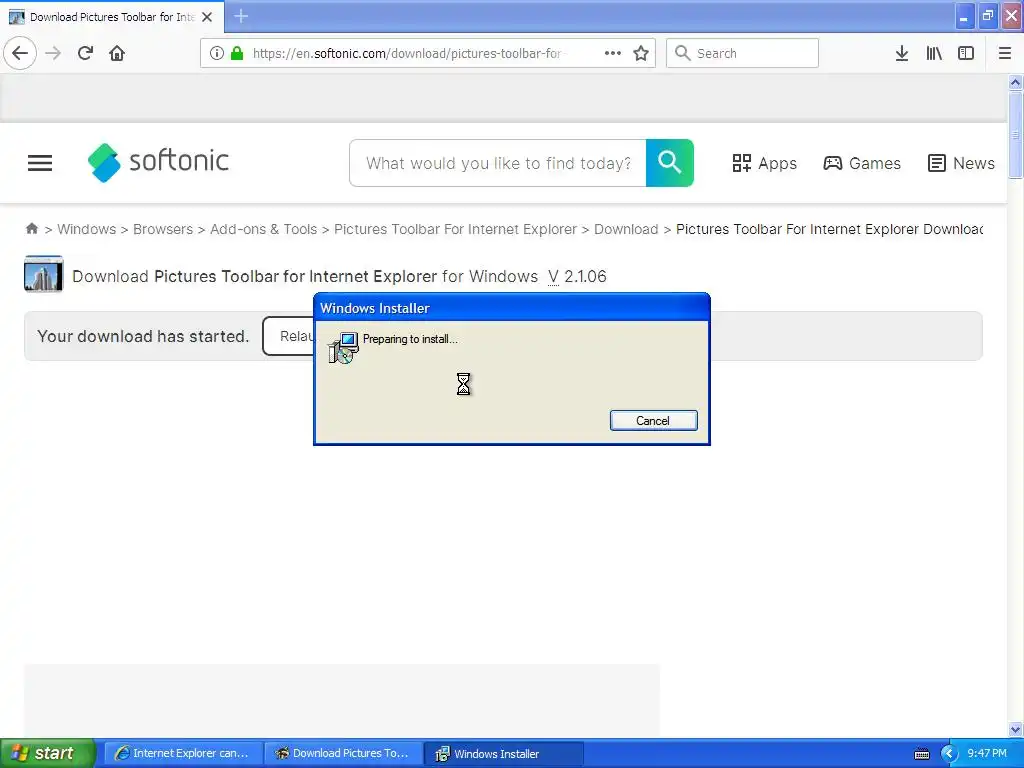Image resolution: width=1024 pixels, height=768 pixels.
Task: Open the Games section
Action: [861, 163]
